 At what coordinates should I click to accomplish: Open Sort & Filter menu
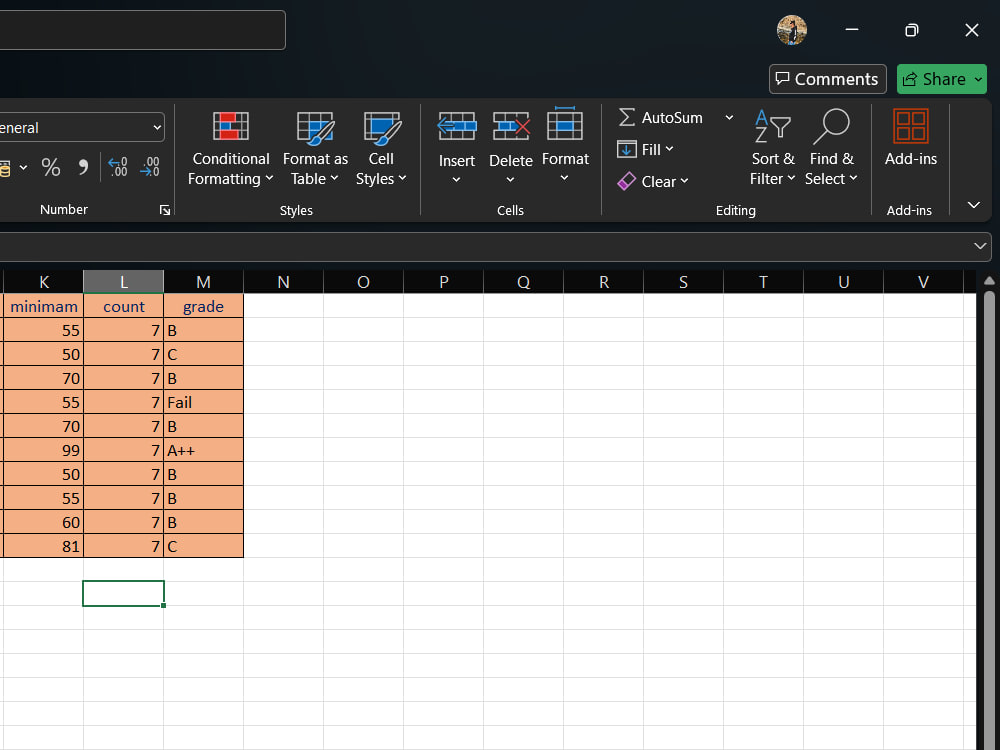[x=772, y=149]
